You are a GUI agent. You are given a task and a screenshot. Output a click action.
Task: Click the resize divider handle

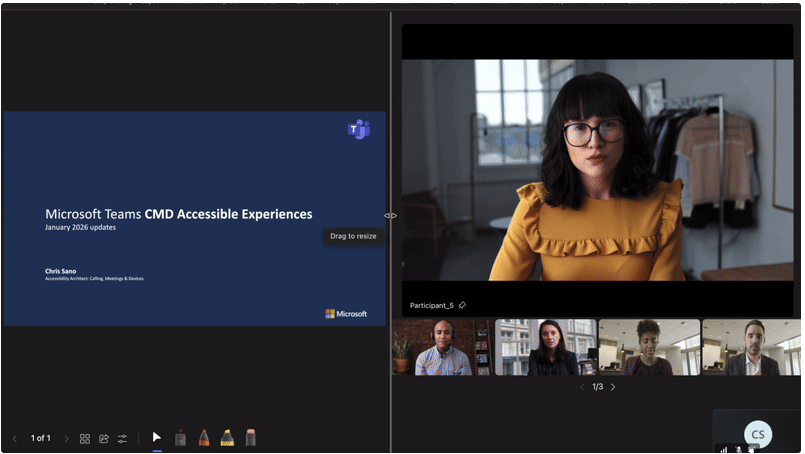point(390,215)
